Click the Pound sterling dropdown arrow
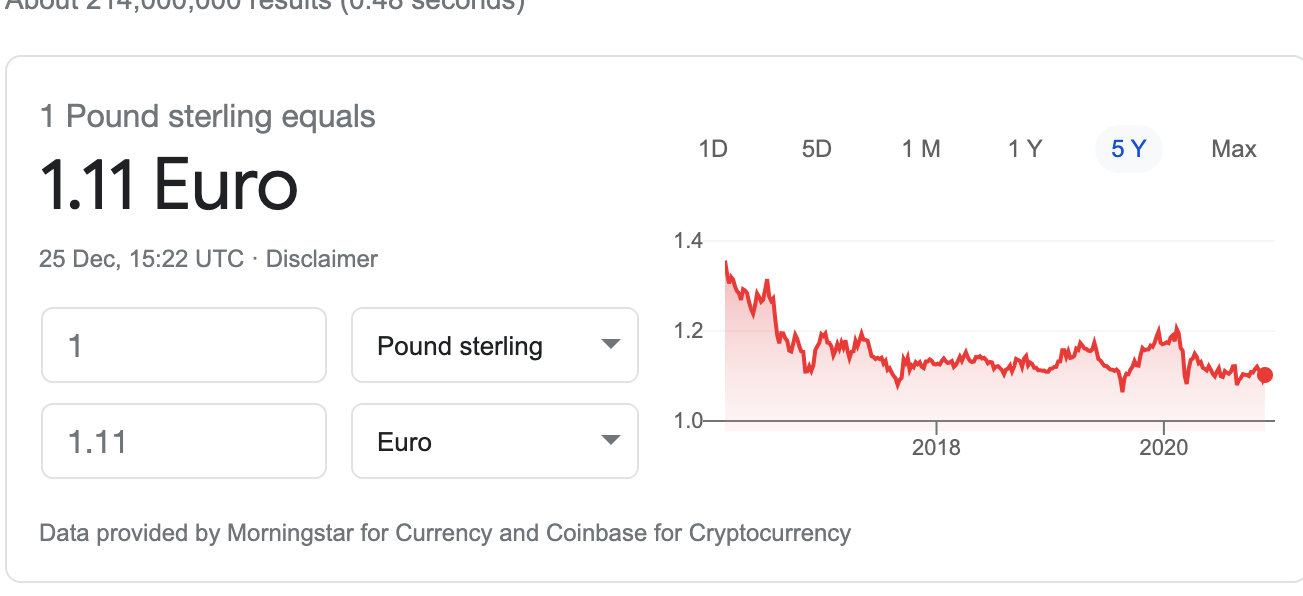1303x596 pixels. tap(610, 345)
